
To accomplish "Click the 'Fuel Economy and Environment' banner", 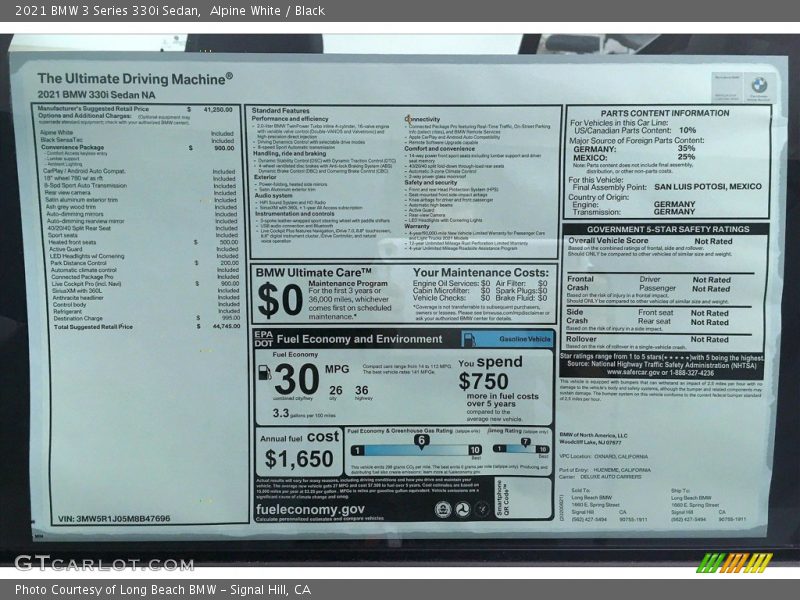I will (359, 339).
